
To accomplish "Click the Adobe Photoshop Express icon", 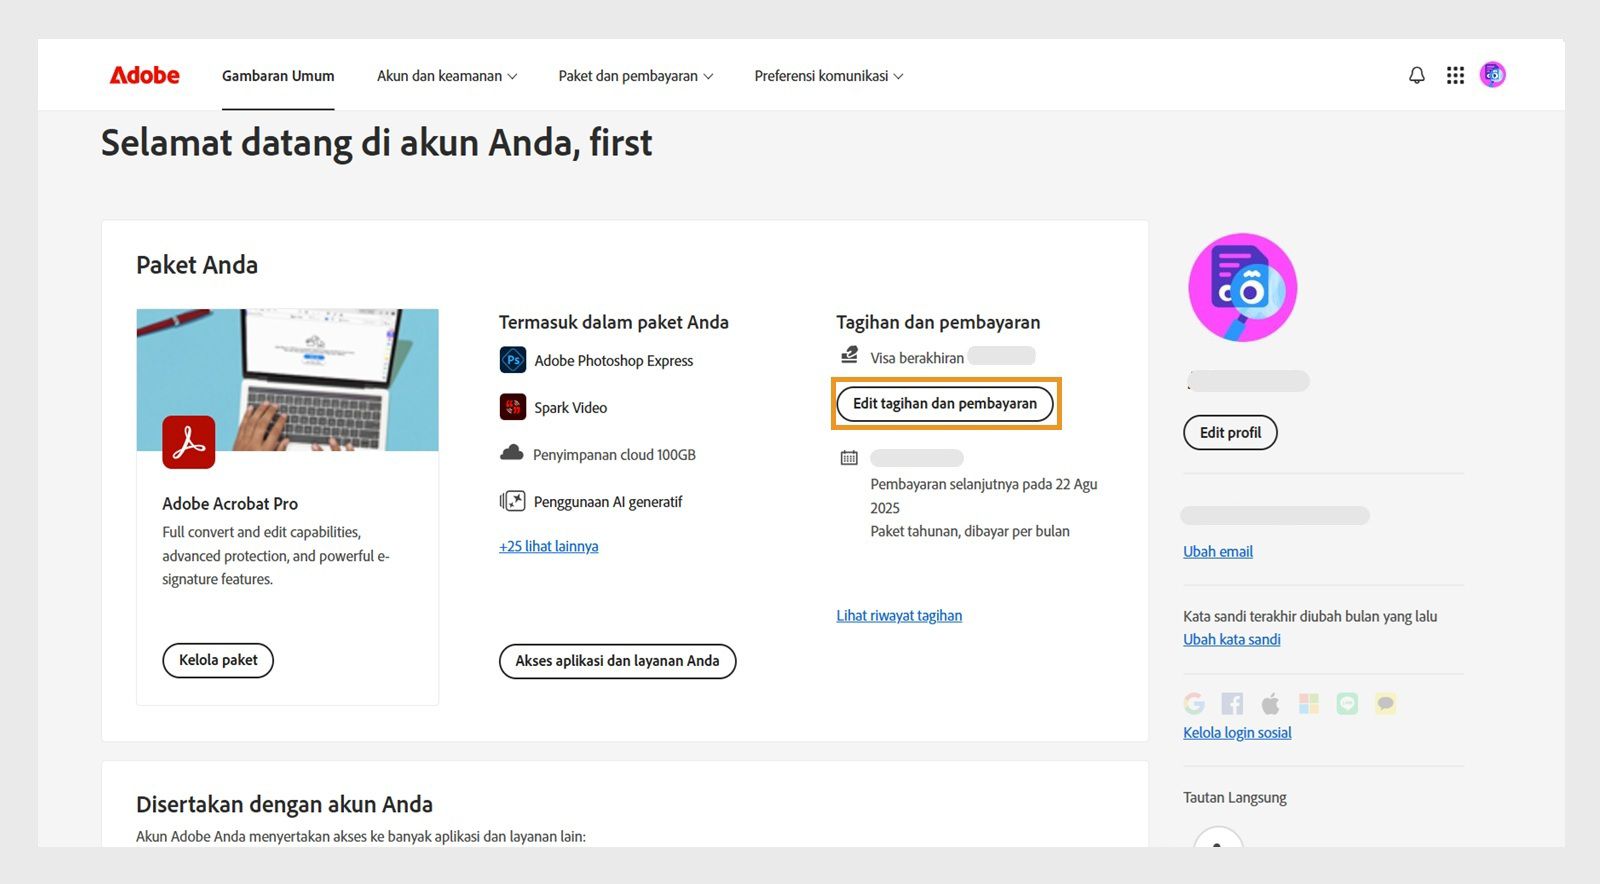I will coord(512,360).
